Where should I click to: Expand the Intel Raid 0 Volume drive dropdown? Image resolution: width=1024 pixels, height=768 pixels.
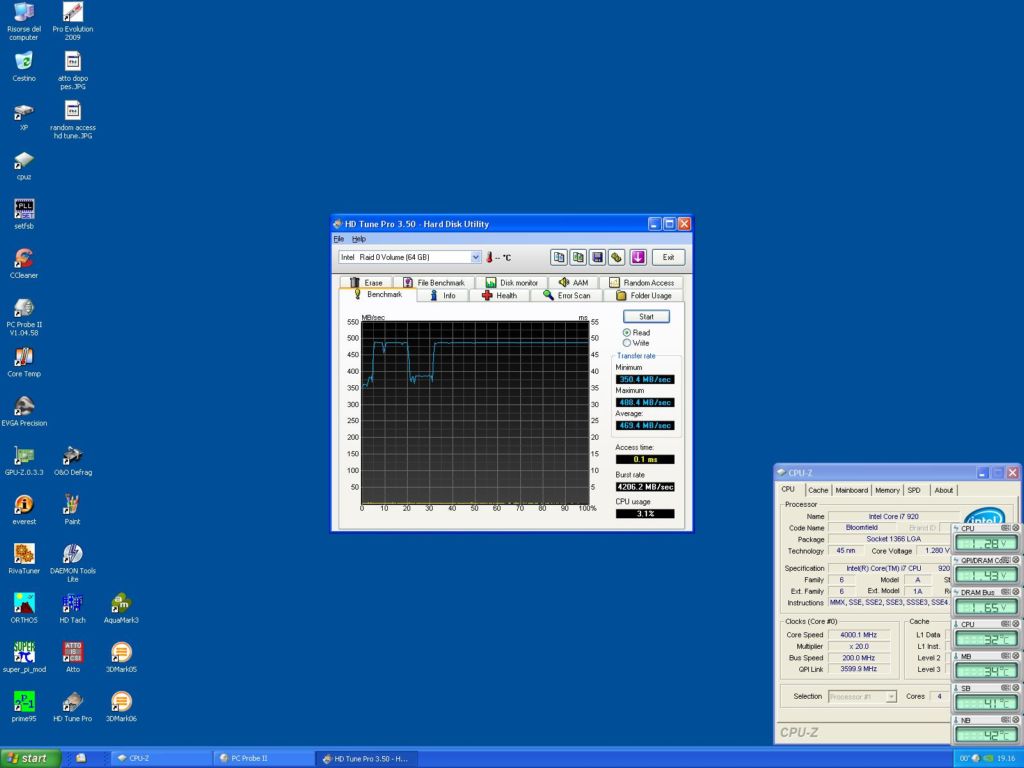[475, 257]
